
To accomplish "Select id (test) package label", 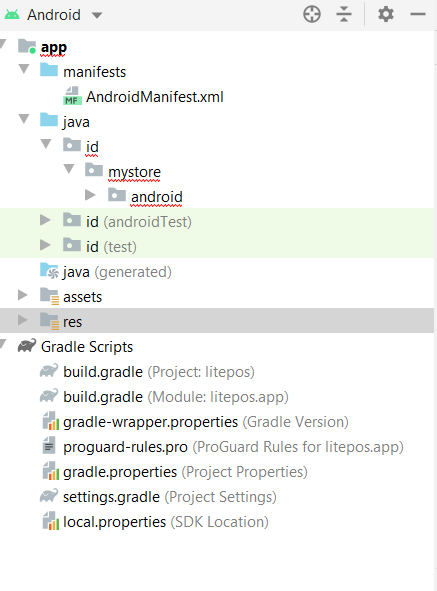I will coord(111,247).
